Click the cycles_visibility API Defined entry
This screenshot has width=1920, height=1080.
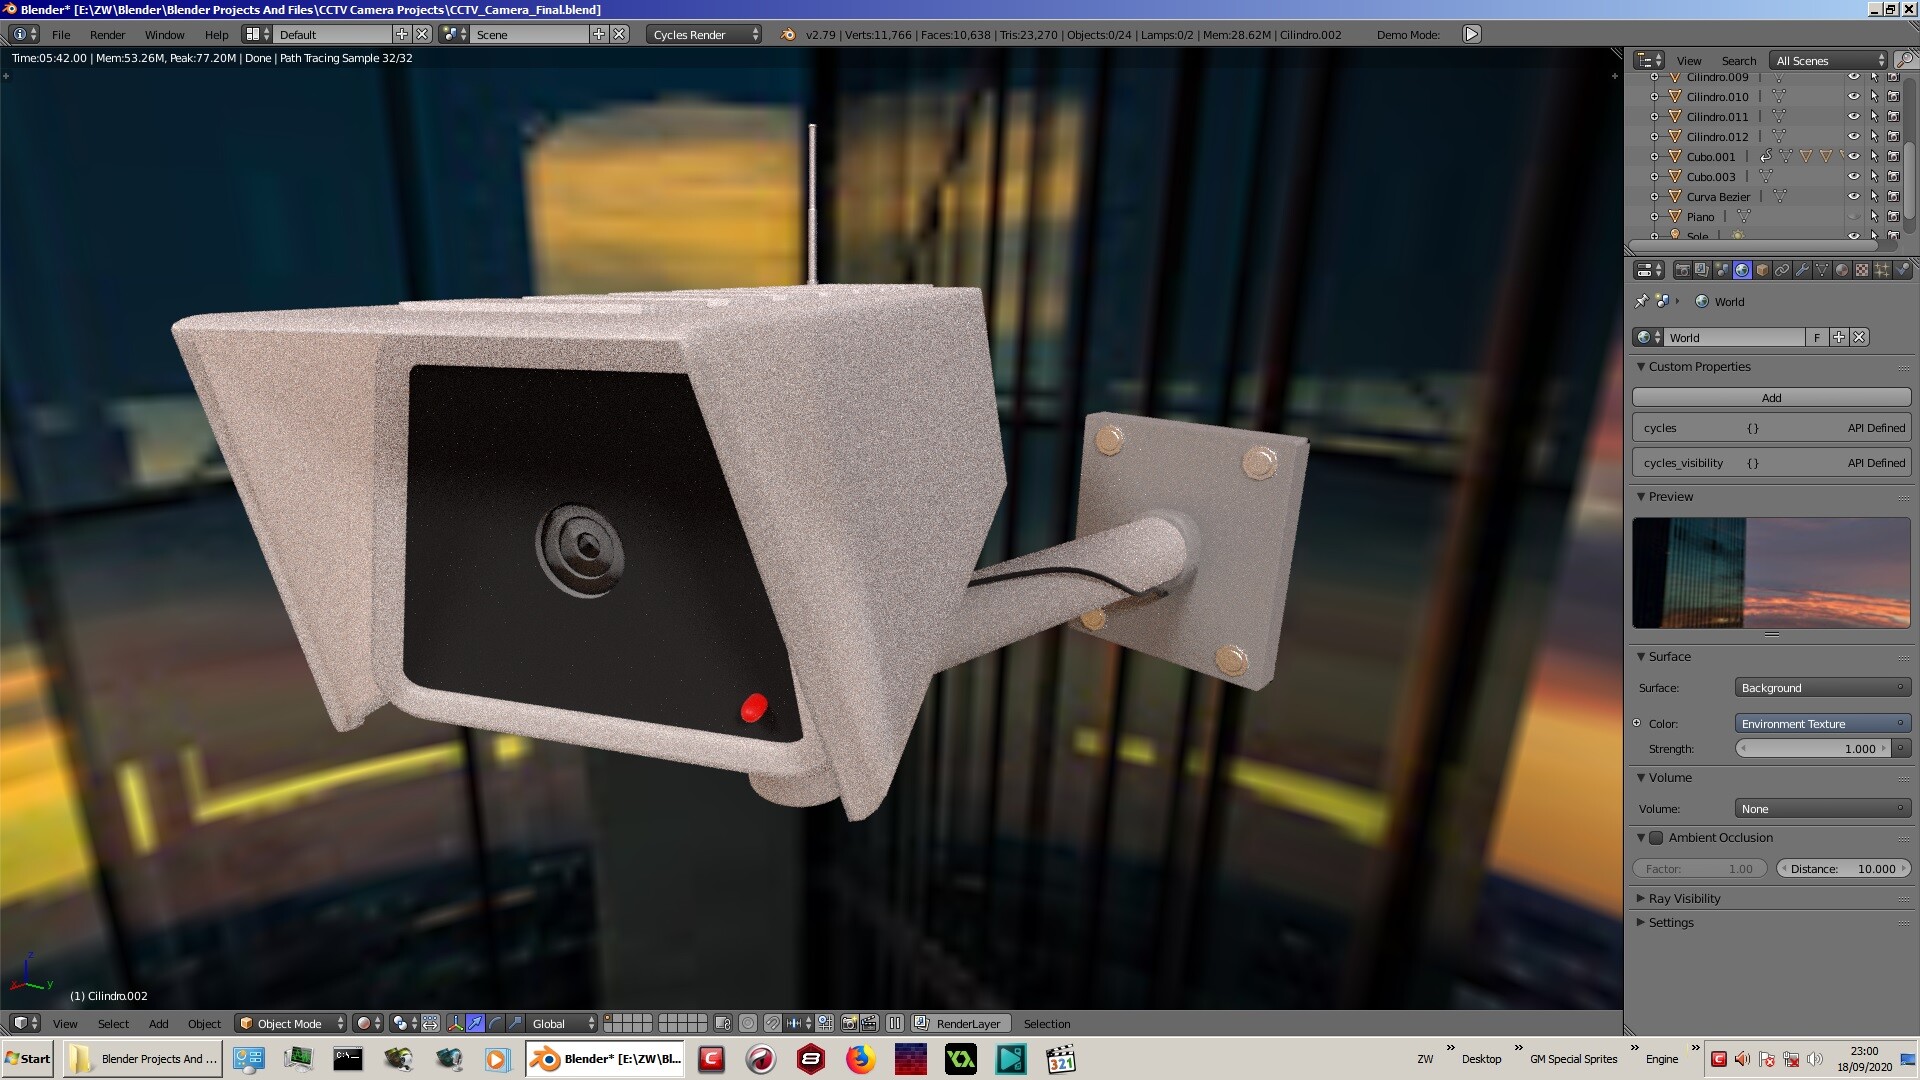[1770, 462]
